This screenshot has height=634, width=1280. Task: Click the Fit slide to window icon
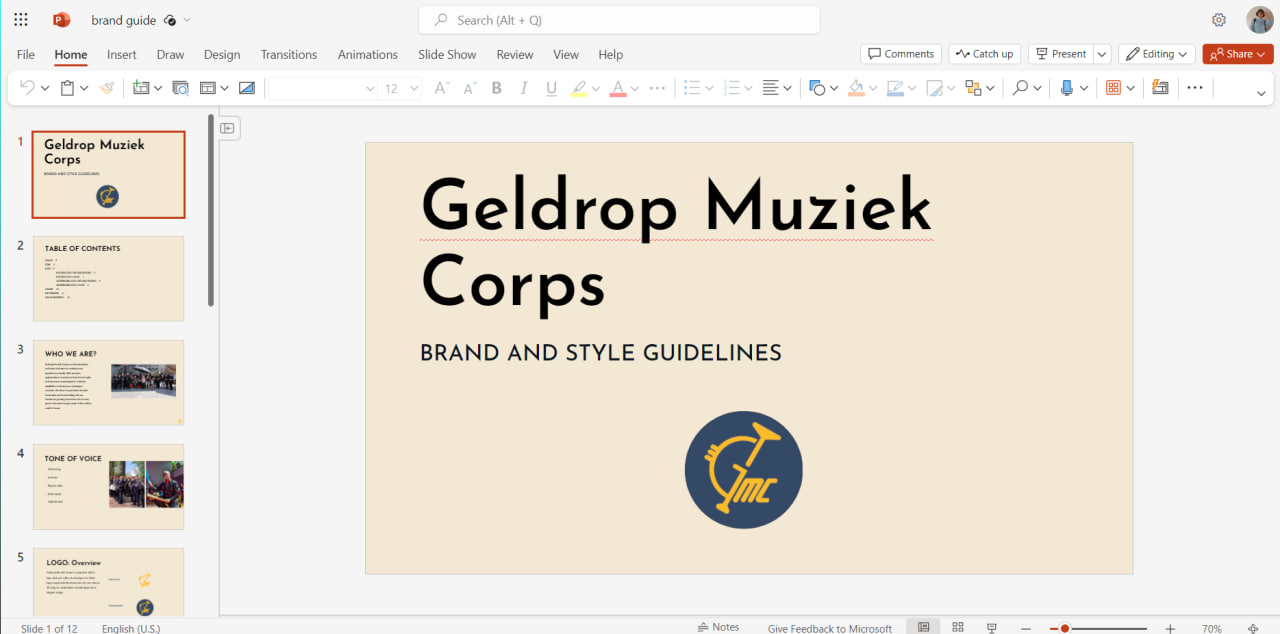coord(1253,628)
